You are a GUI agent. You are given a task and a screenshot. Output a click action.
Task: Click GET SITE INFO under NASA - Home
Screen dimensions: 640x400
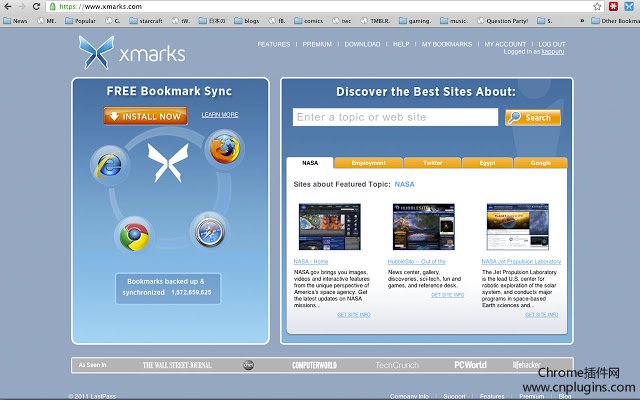[354, 315]
